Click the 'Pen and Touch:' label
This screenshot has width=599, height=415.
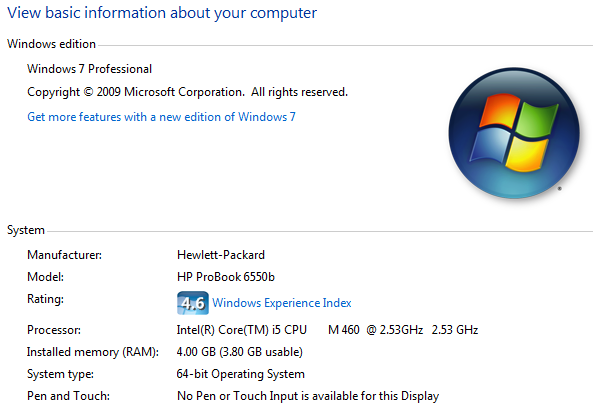[68, 396]
